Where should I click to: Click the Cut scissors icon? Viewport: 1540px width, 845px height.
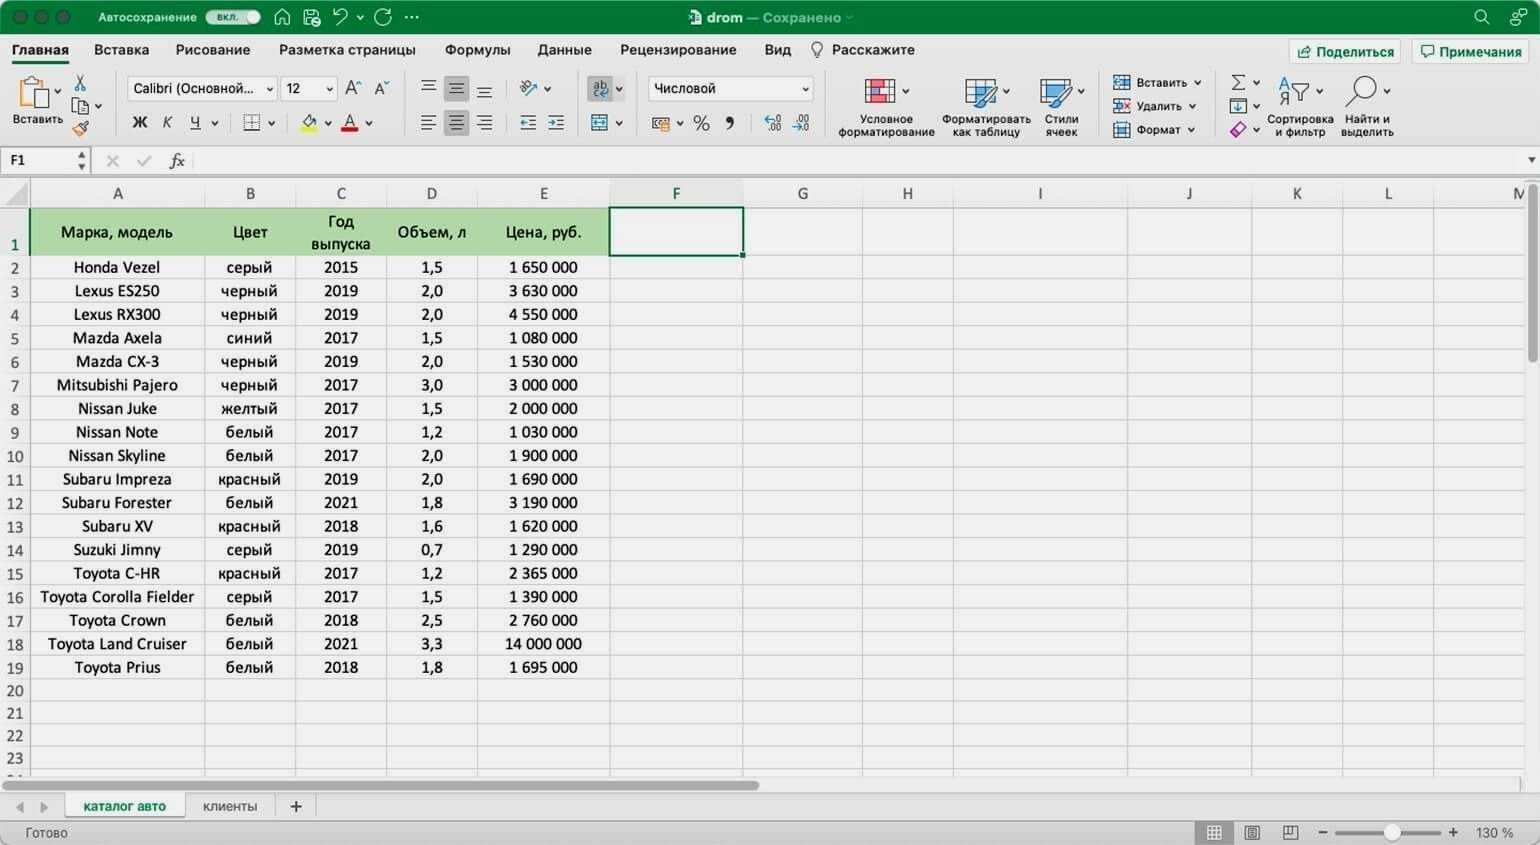click(x=80, y=83)
